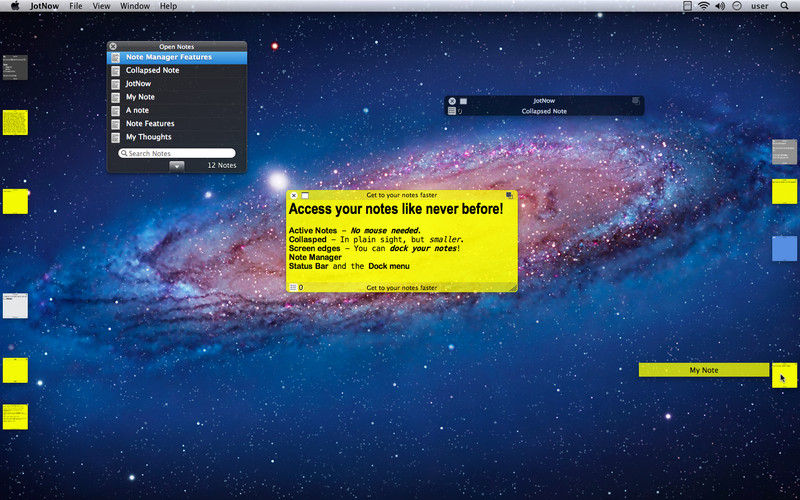Open the white docked note thumbnail on left edge
This screenshot has width=800, height=500.
pyautogui.click(x=15, y=306)
